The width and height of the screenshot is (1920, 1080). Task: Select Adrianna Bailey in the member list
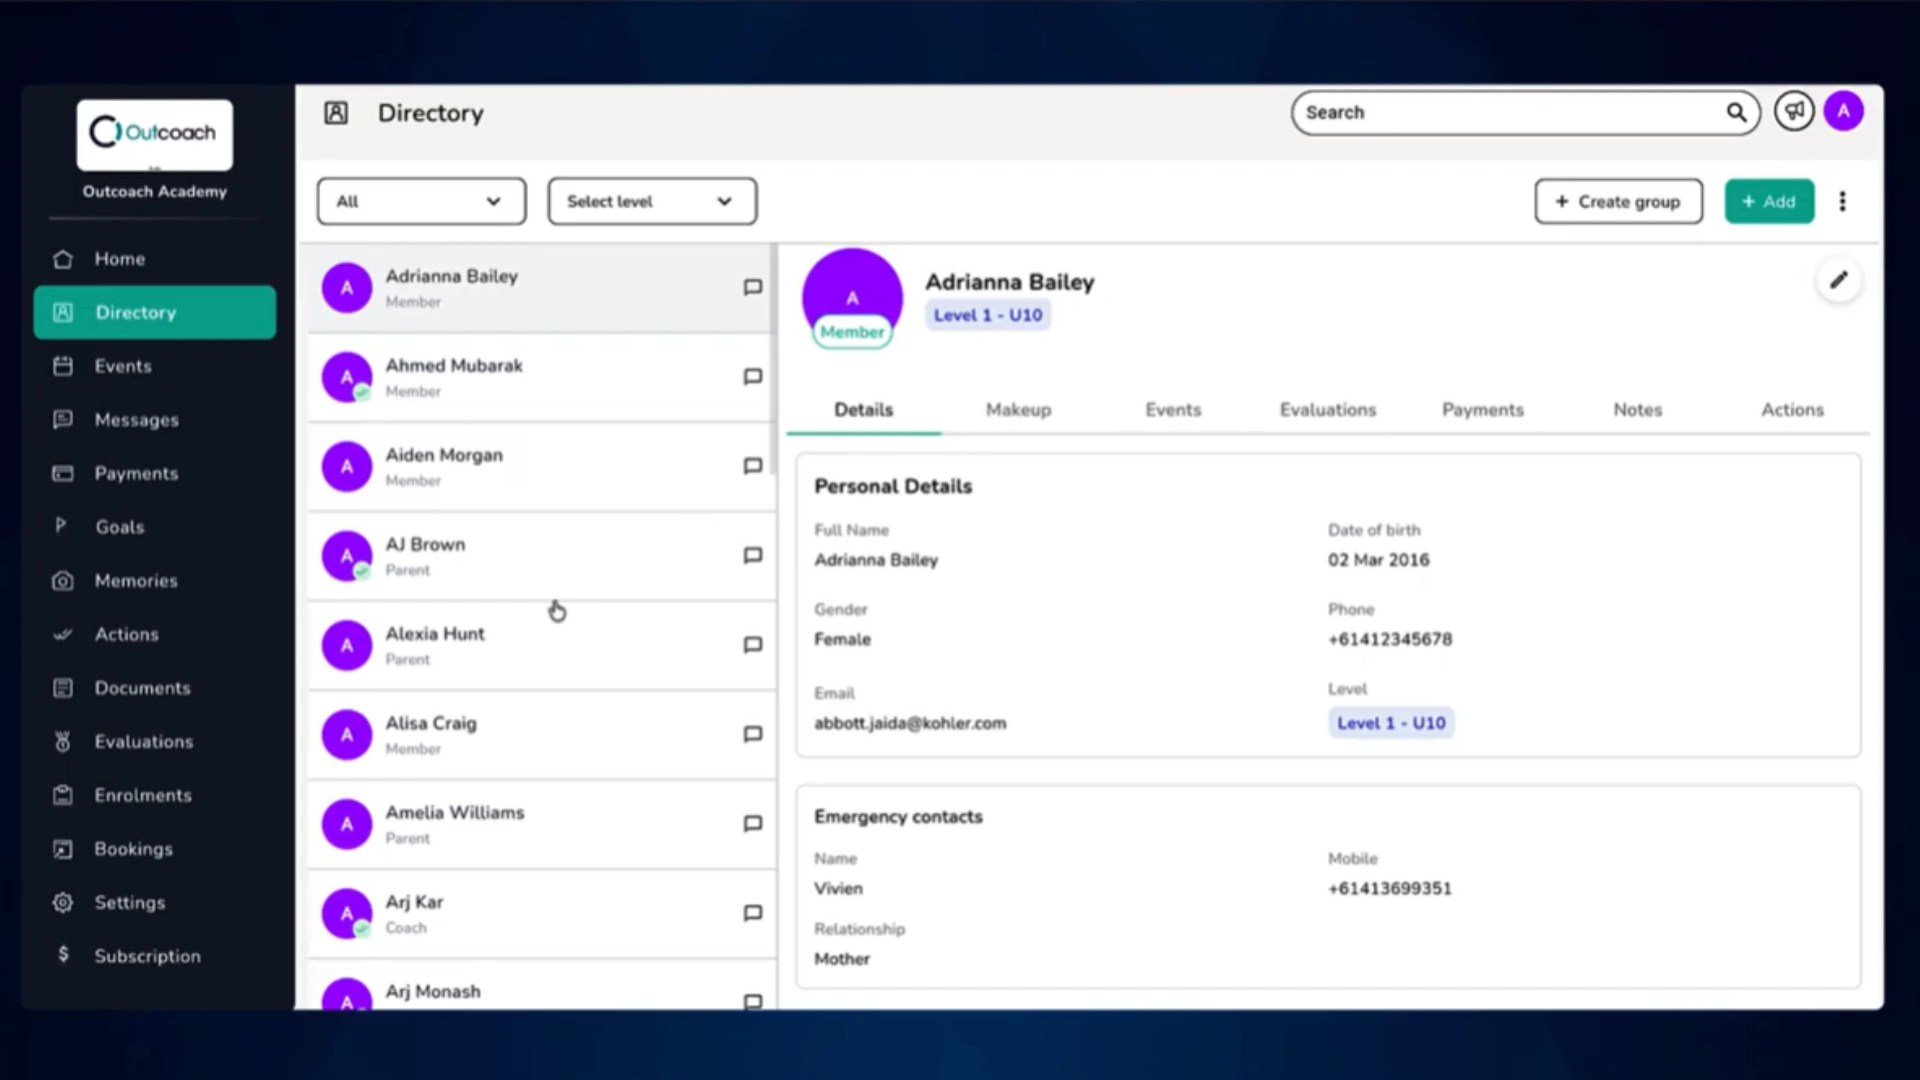point(540,288)
